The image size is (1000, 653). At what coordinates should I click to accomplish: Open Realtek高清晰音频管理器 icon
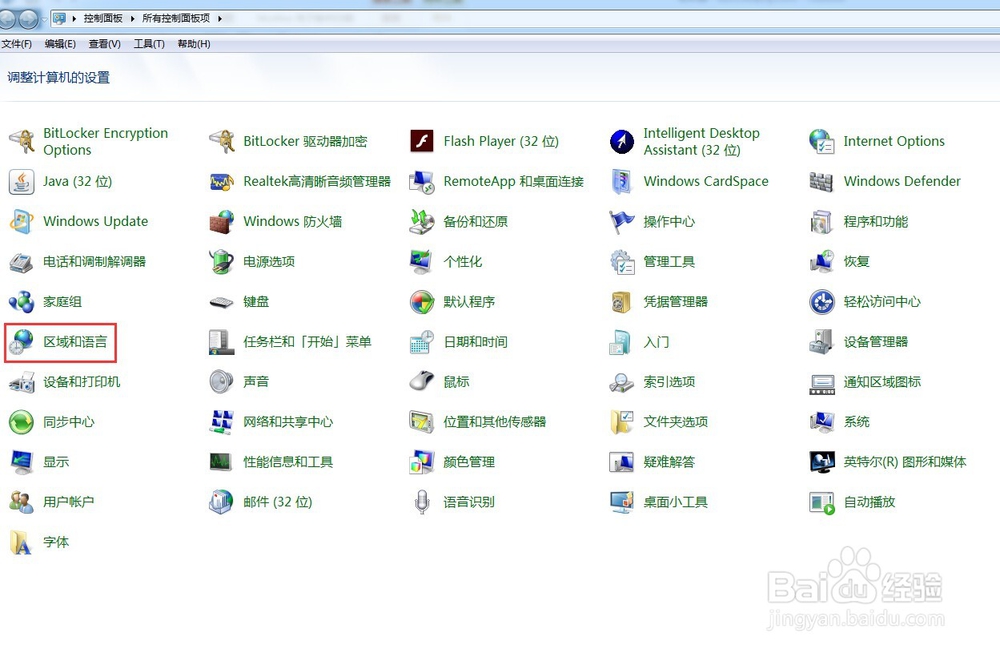tap(222, 182)
